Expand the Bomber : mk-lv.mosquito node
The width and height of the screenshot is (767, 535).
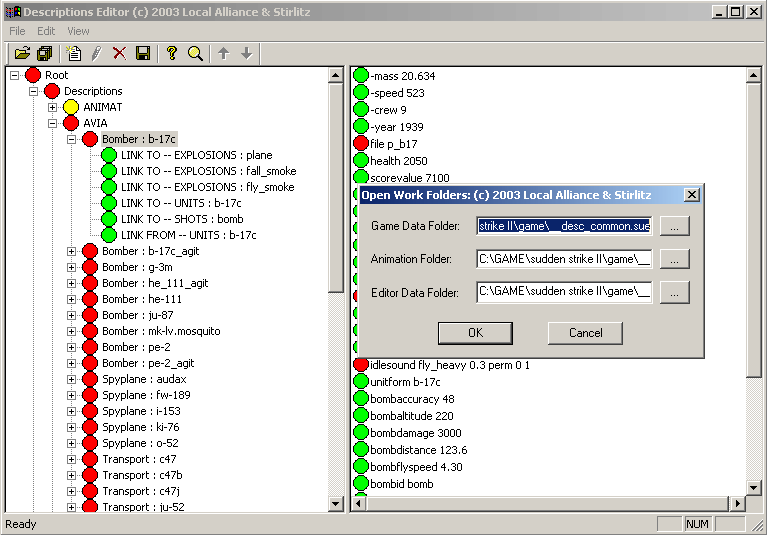point(71,331)
